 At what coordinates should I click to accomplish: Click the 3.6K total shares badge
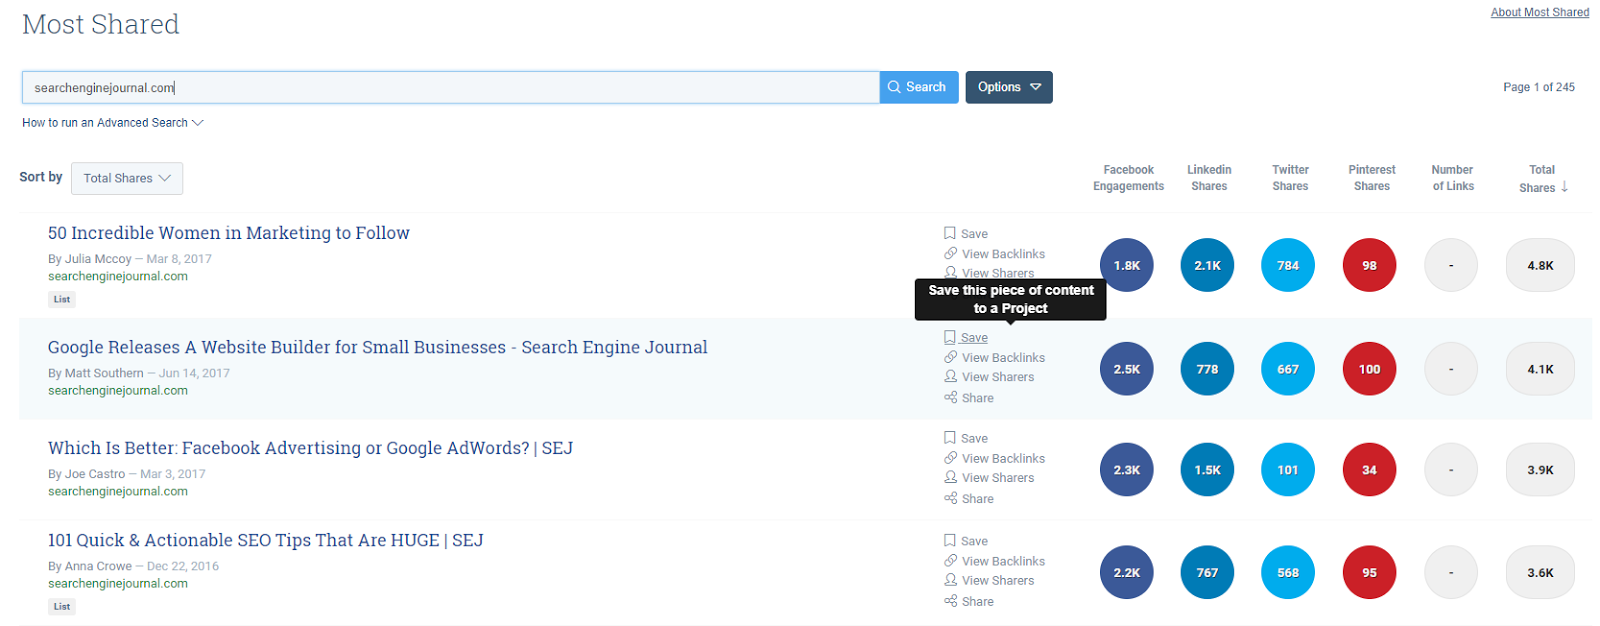click(1540, 573)
